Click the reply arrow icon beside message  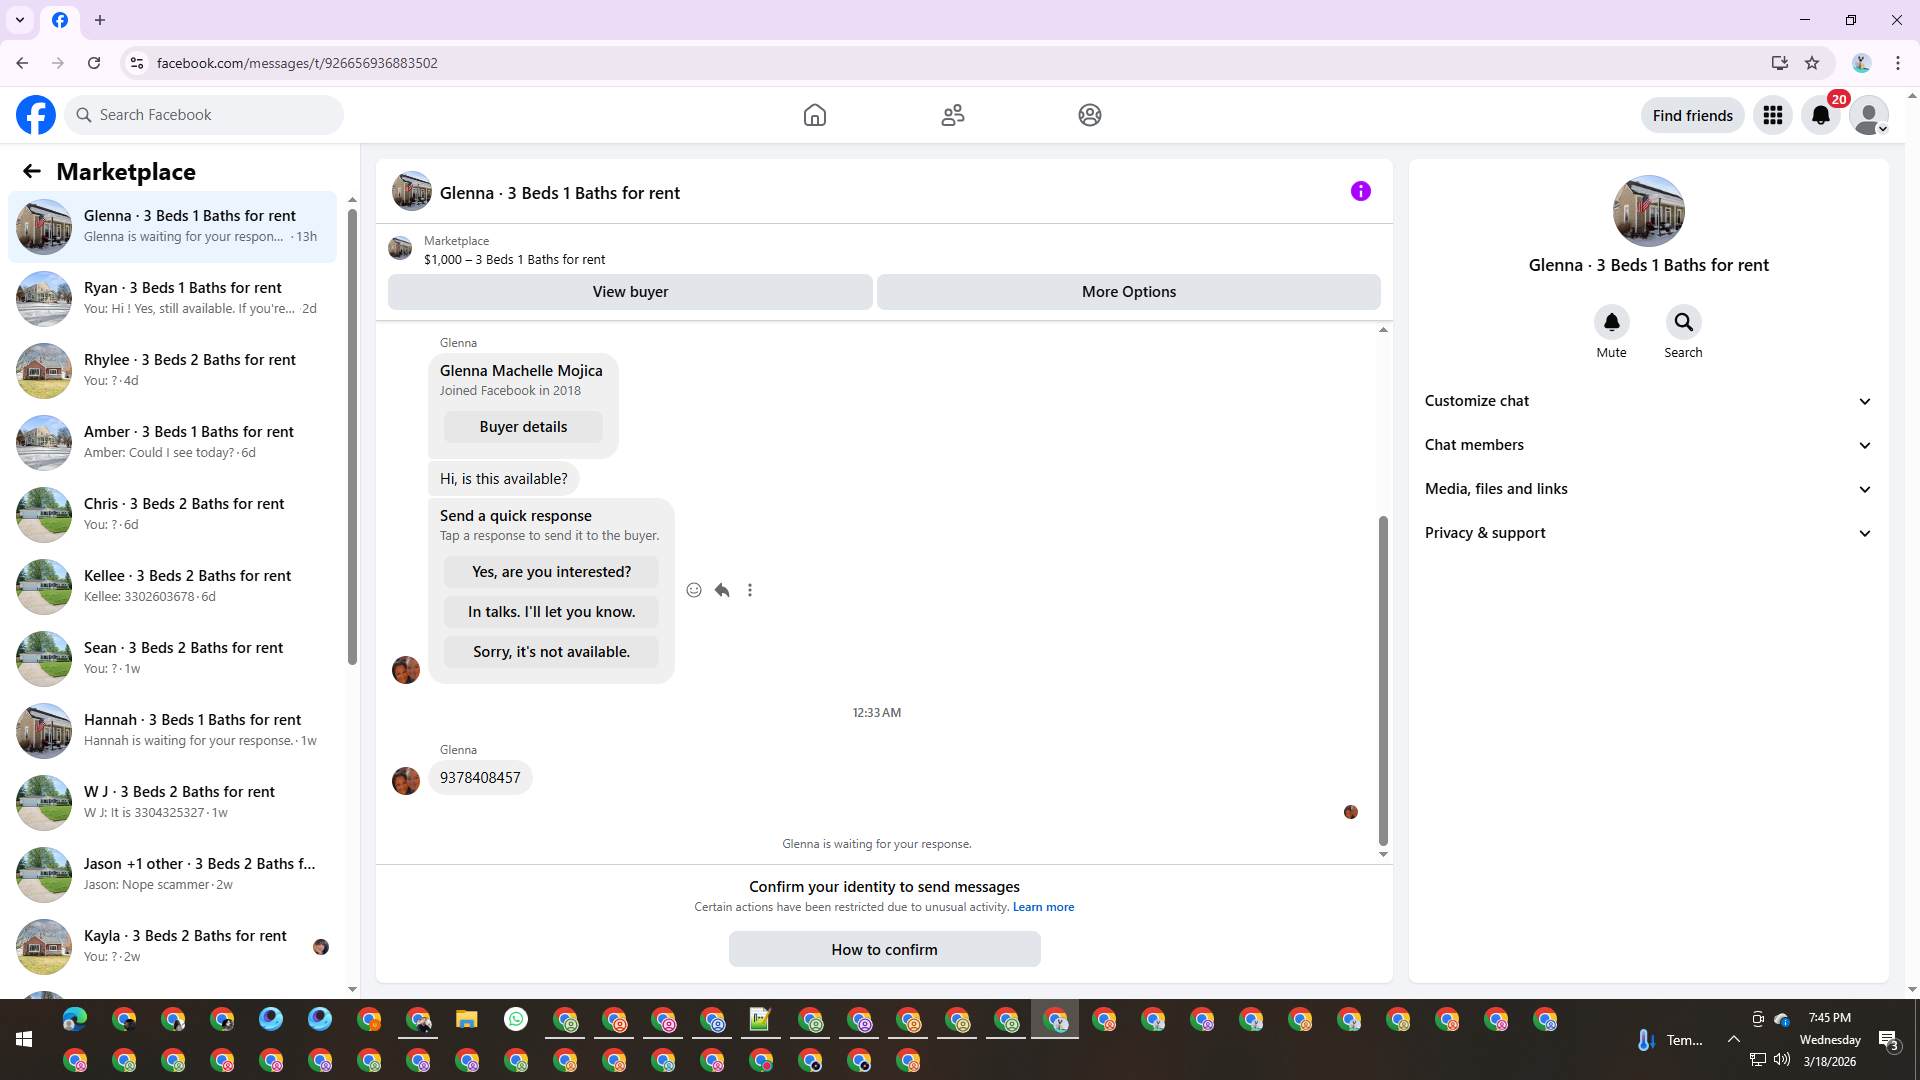(722, 590)
